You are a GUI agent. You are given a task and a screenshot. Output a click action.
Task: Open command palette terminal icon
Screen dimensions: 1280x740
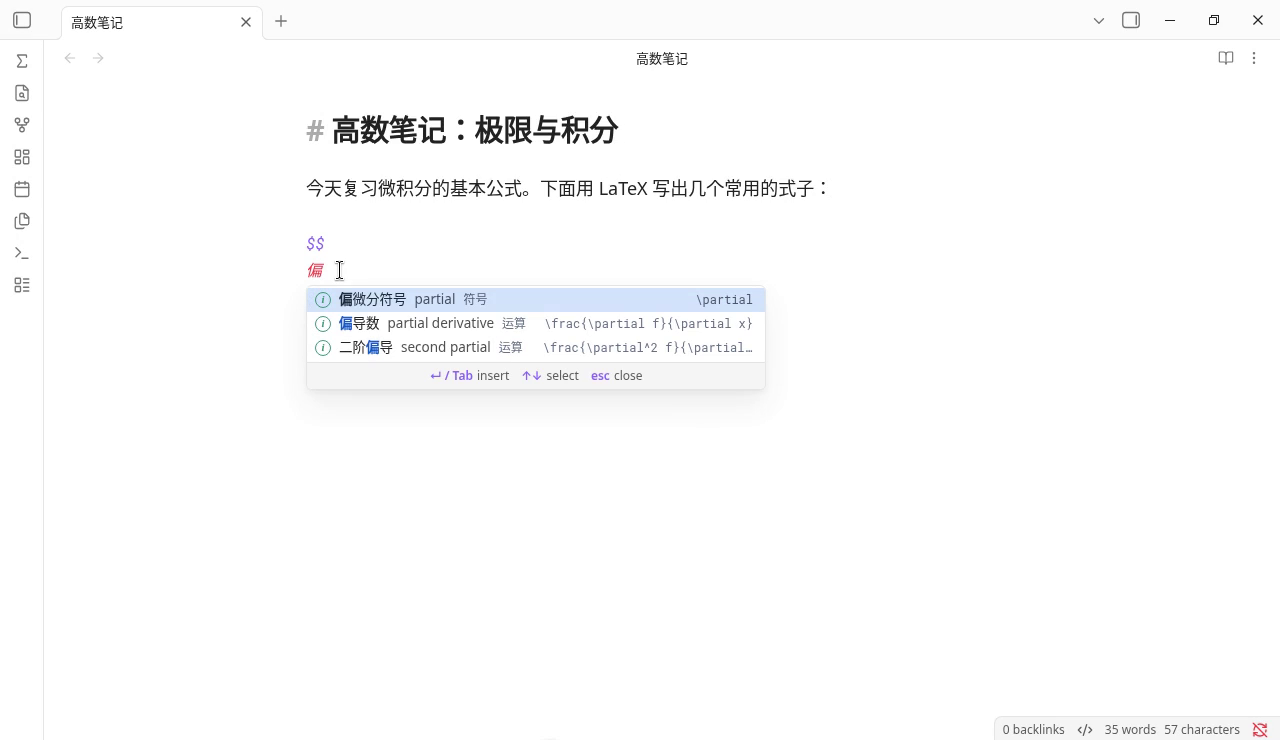pyautogui.click(x=22, y=253)
